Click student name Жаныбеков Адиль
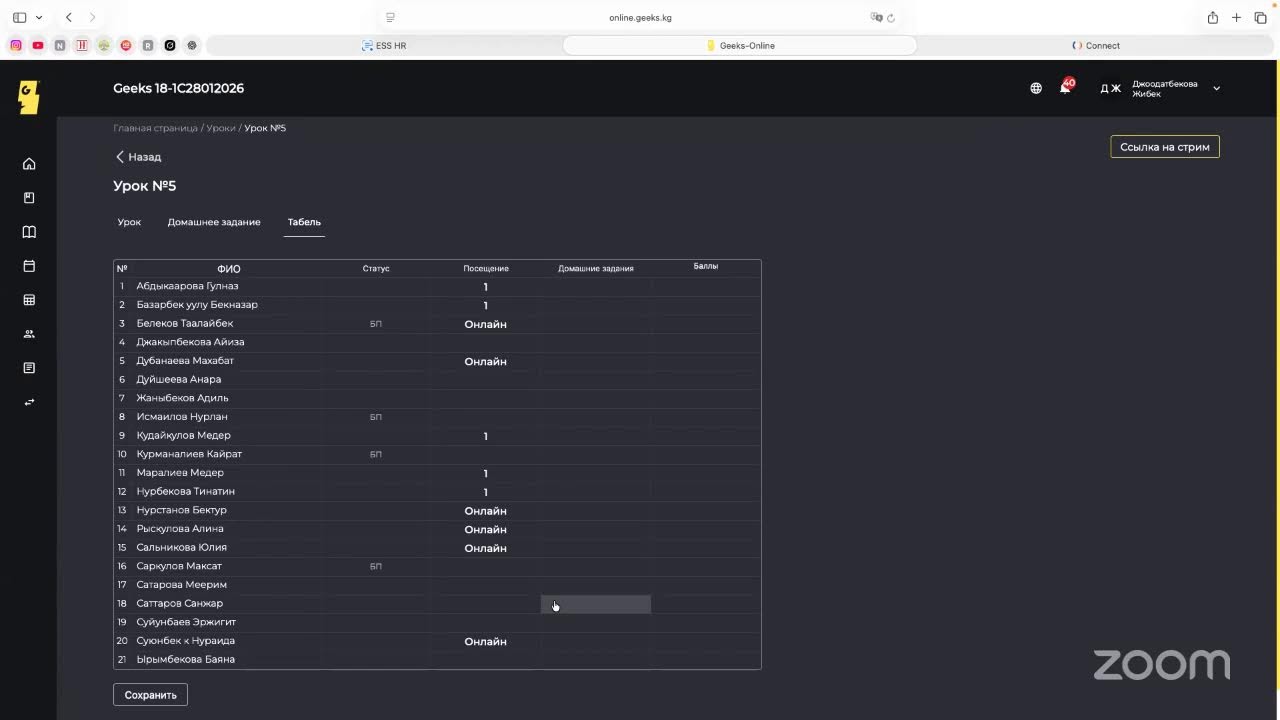 pyautogui.click(x=182, y=398)
